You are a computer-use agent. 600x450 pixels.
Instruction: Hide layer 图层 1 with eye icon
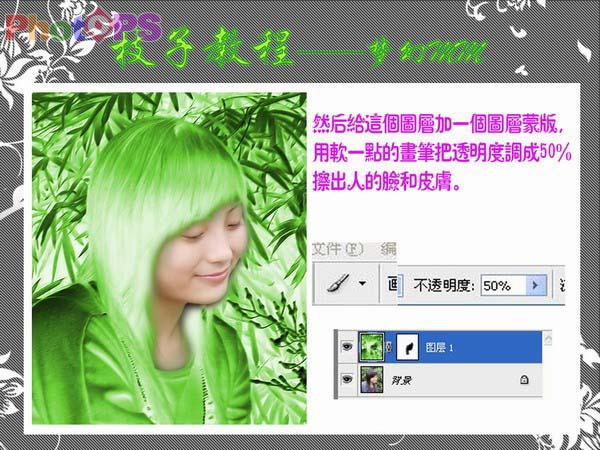[x=347, y=347]
